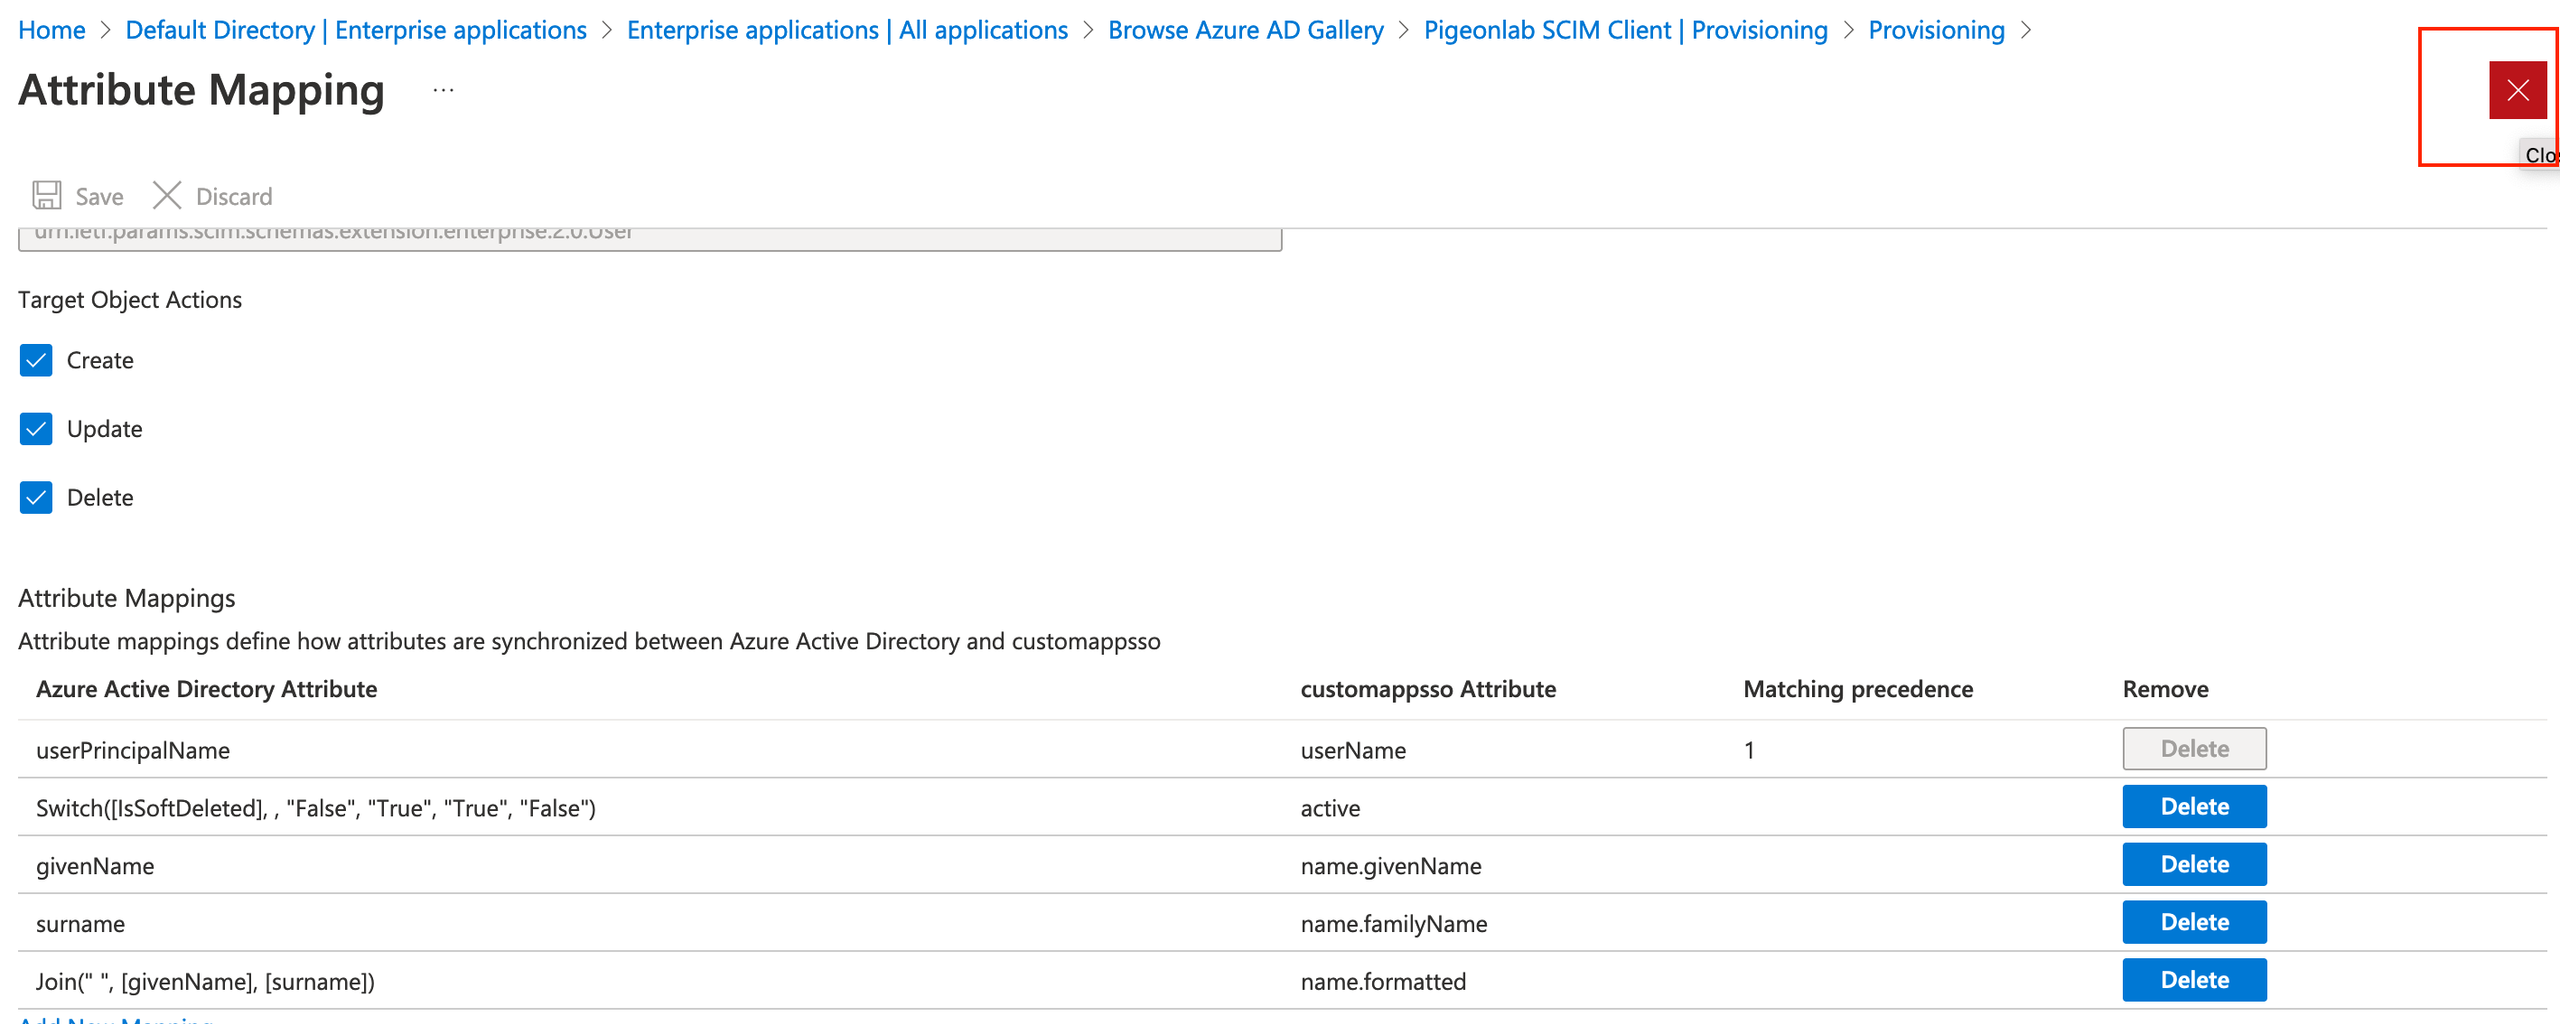Uncheck the Create target action checkbox
The height and width of the screenshot is (1024, 2560).
(36, 360)
